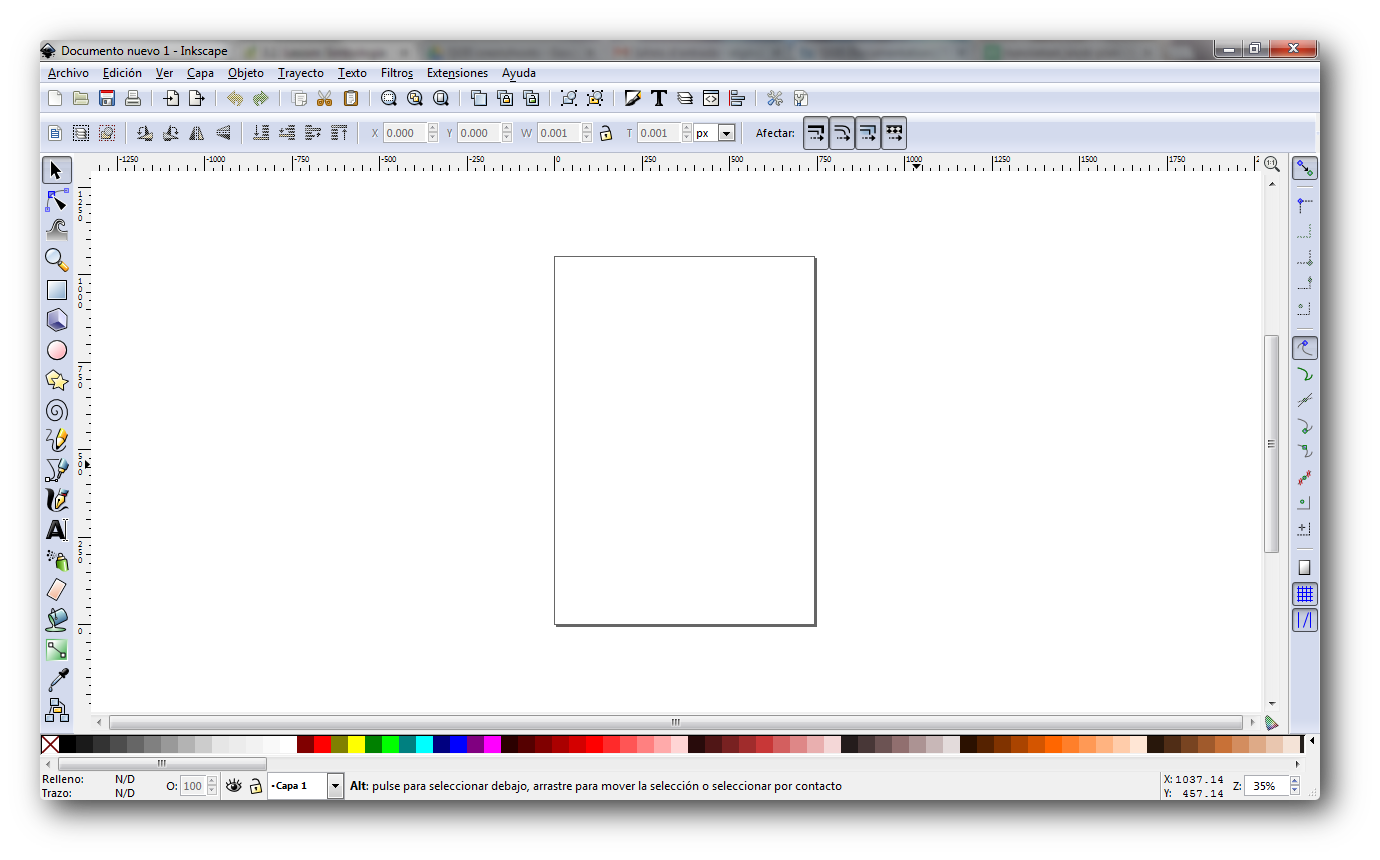This screenshot has width=1380, height=860.
Task: Click the Print icon
Action: pos(132,98)
